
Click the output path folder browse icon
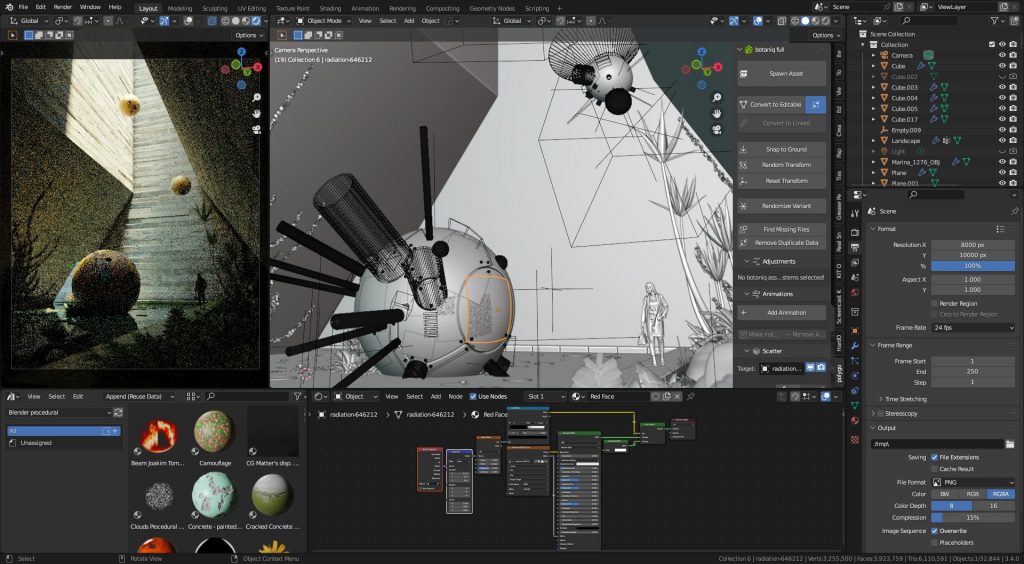1010,444
